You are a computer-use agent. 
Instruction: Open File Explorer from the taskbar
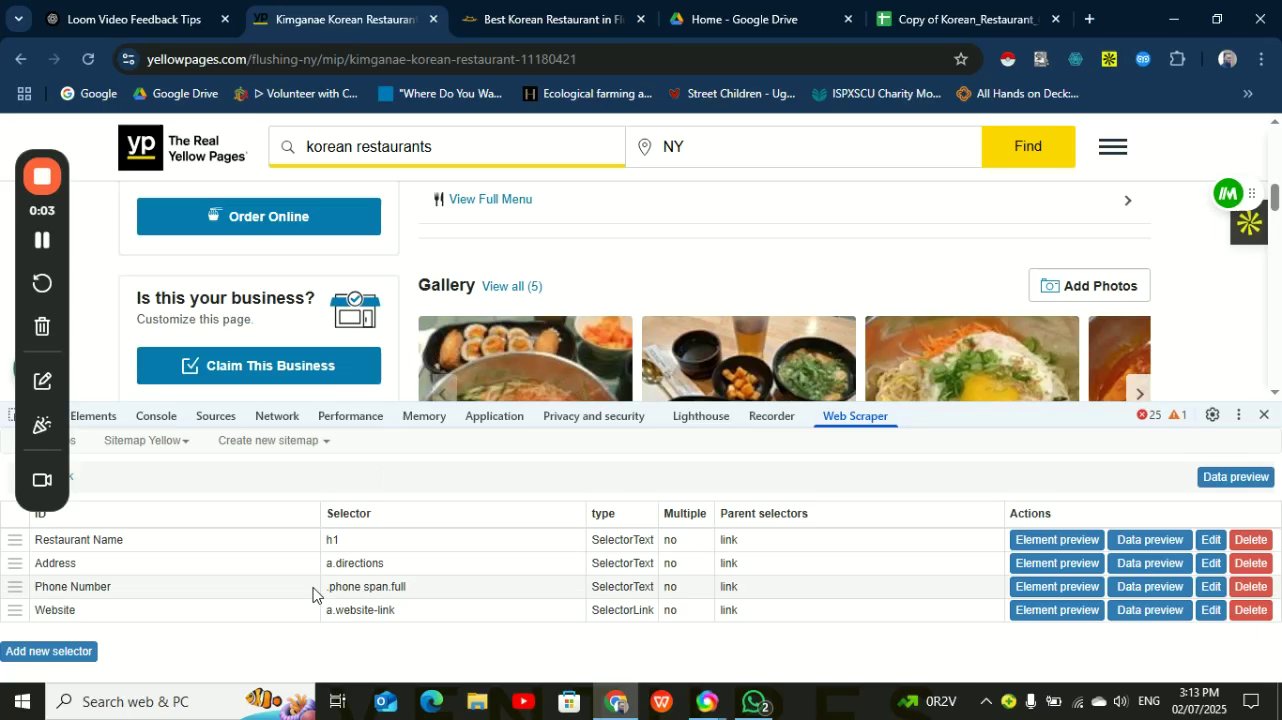pos(477,702)
